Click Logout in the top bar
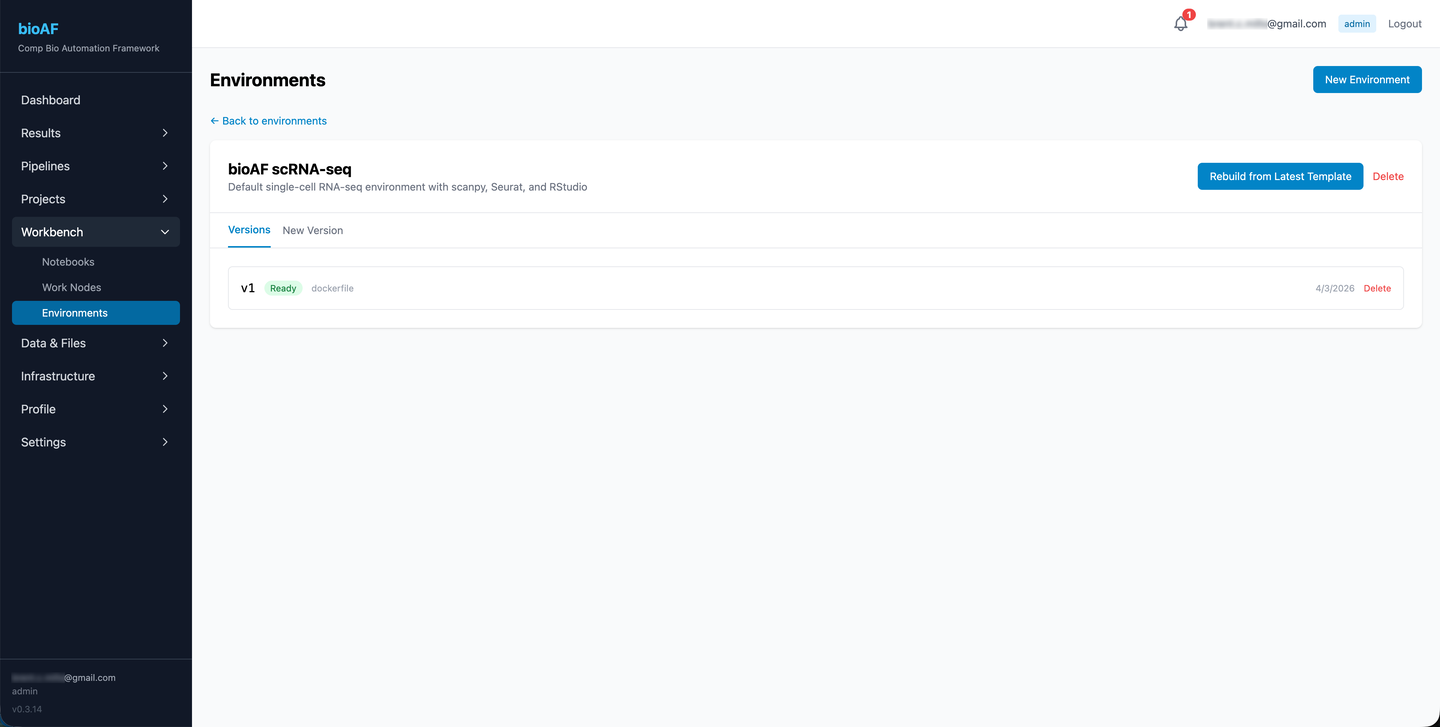The image size is (1440, 727). click(1404, 24)
